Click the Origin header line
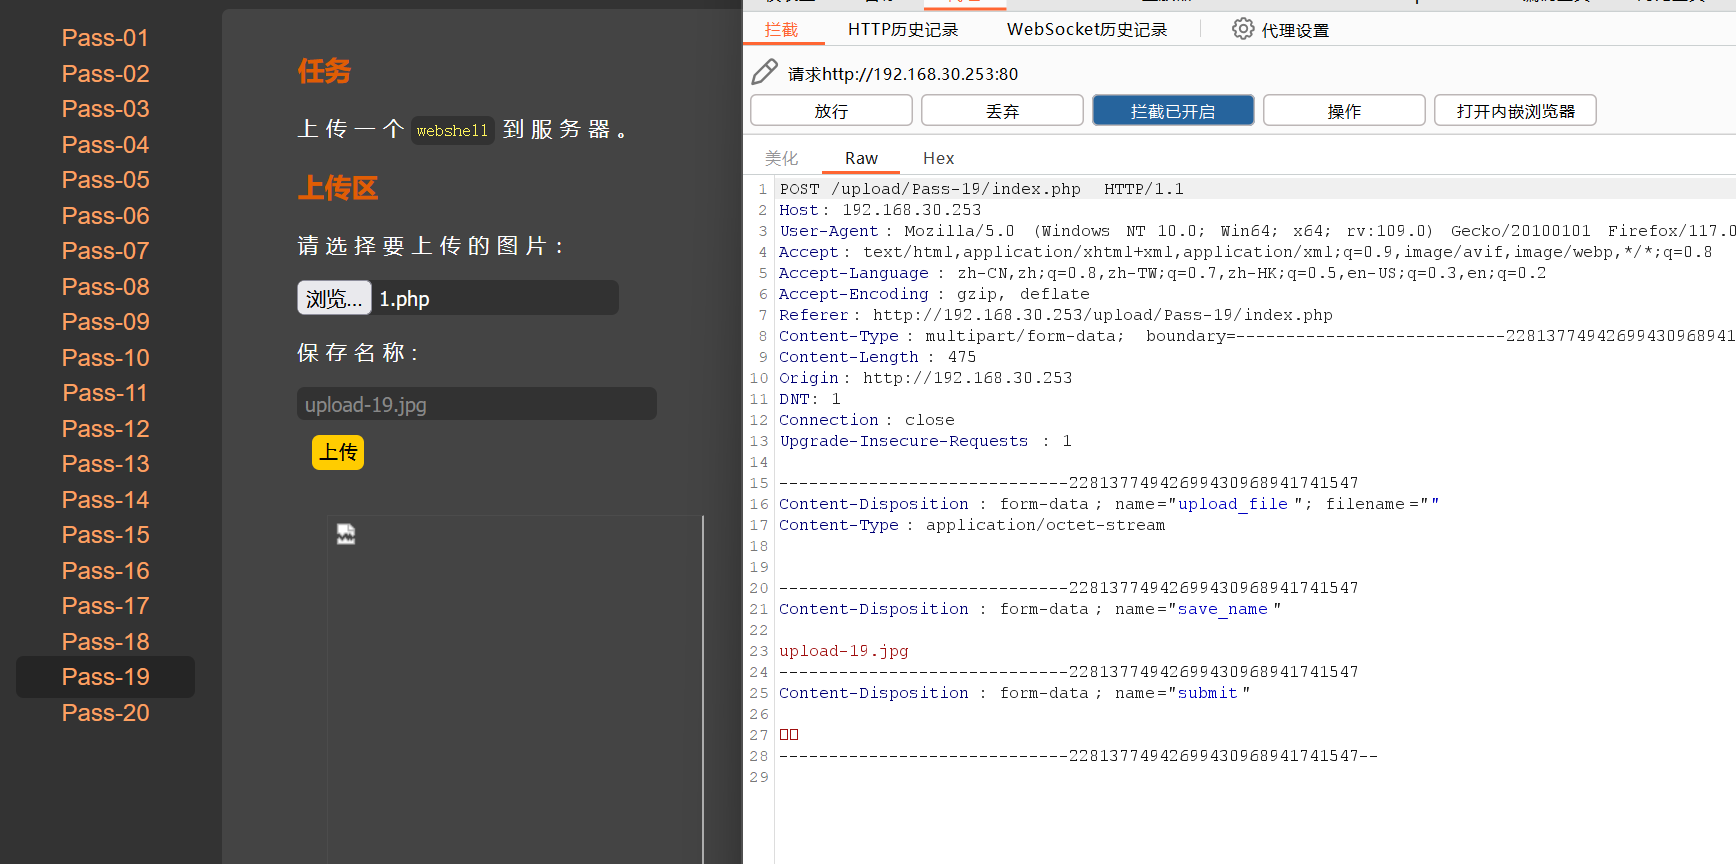The height and width of the screenshot is (864, 1736). 925,378
